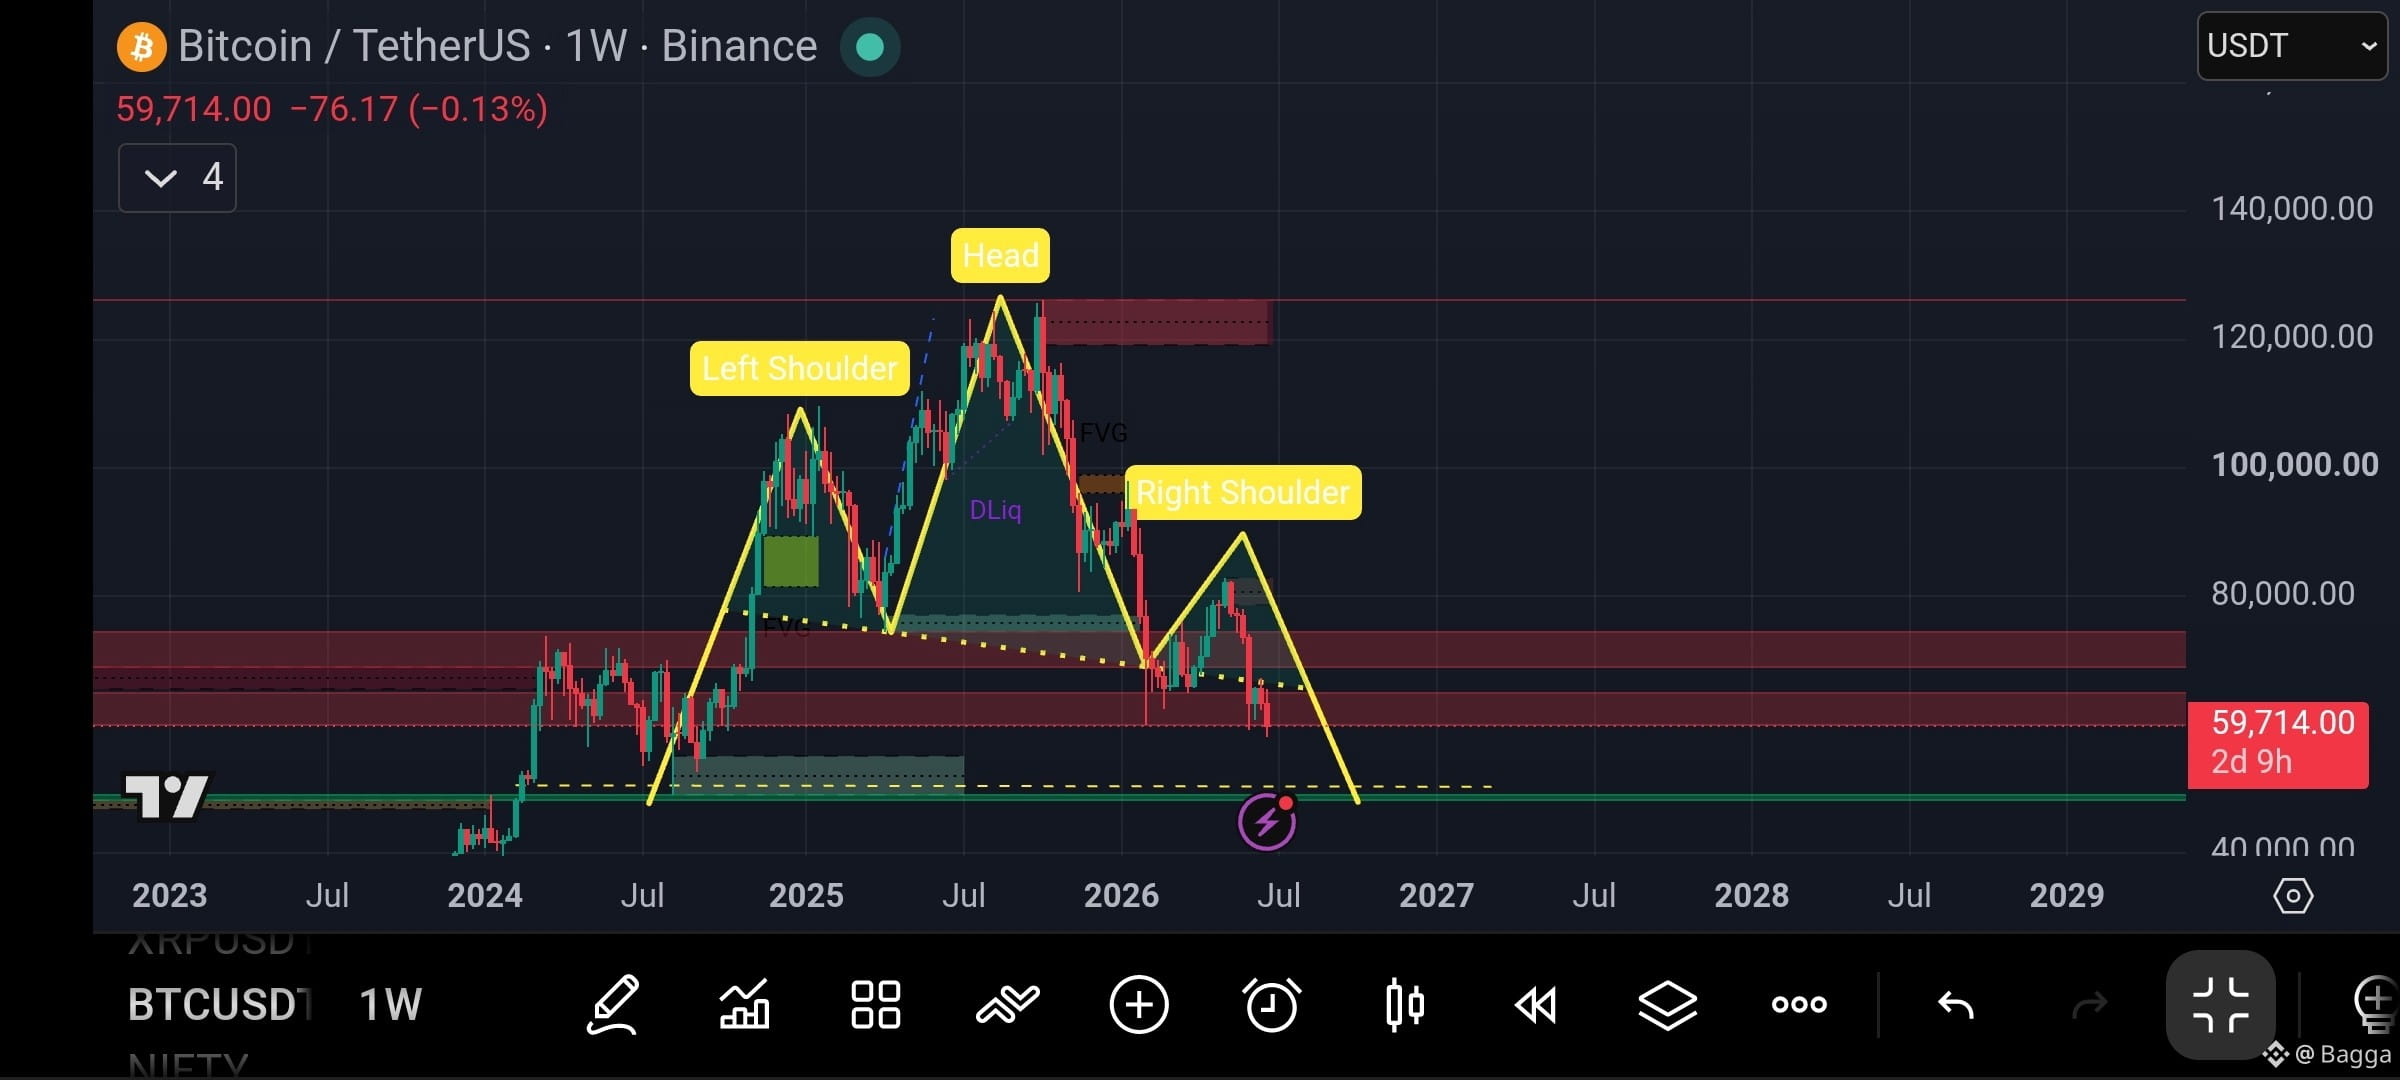
Task: Undo the last chart action
Action: [1955, 1004]
